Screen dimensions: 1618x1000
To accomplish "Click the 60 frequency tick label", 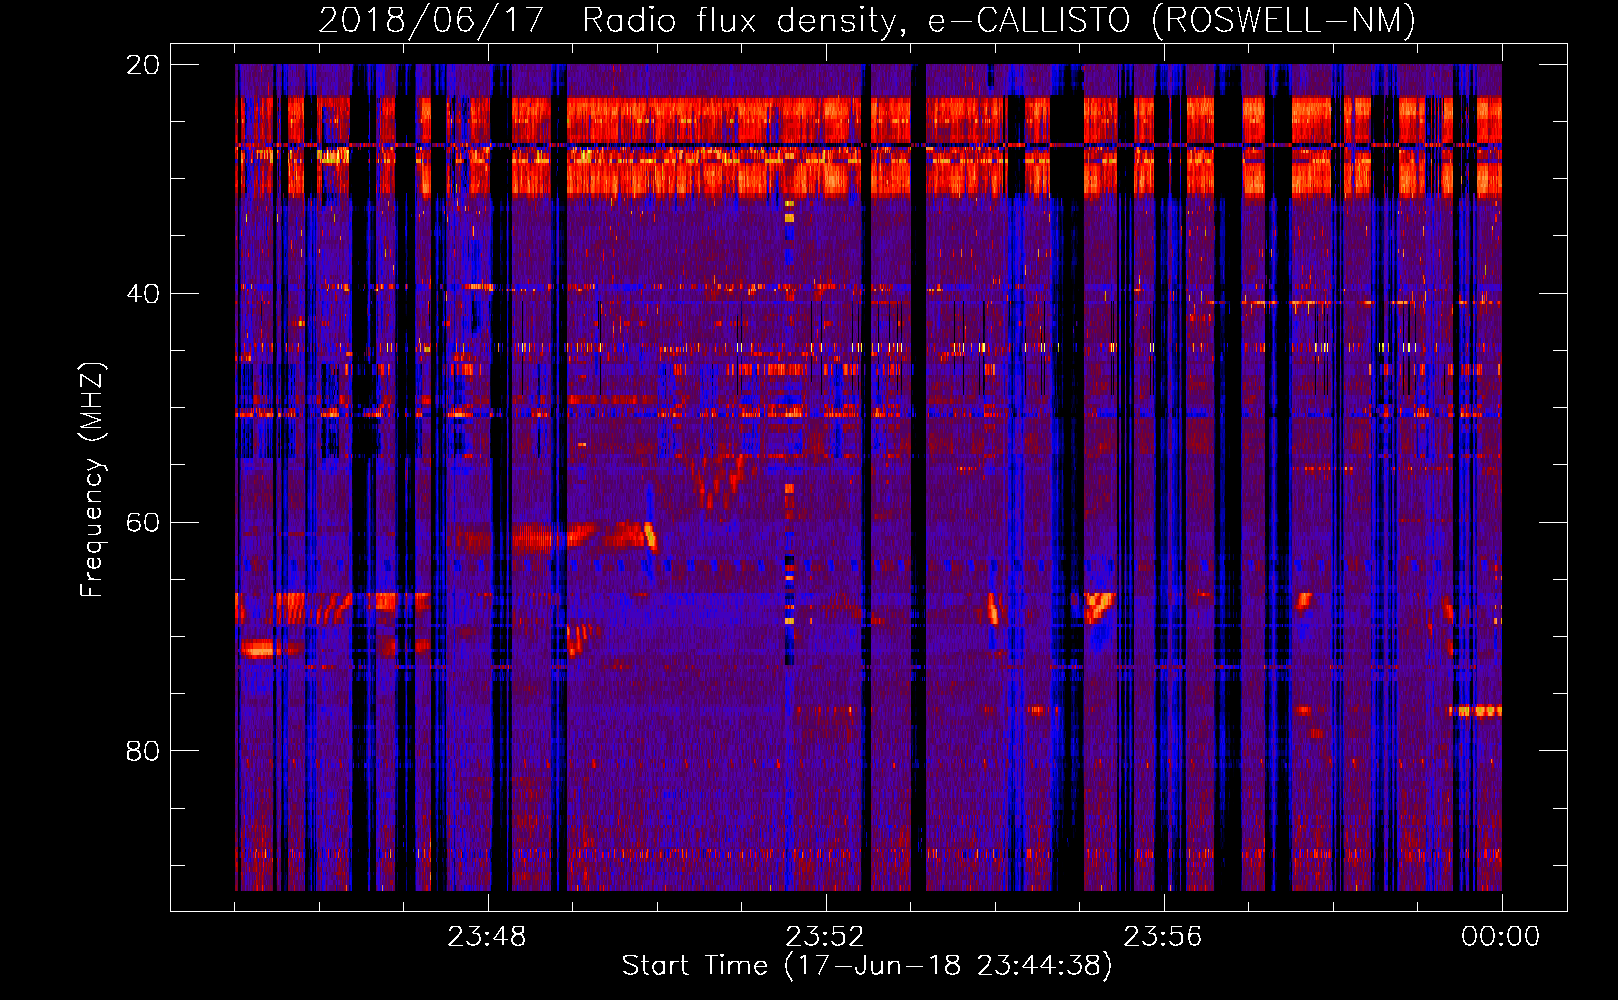I will tap(143, 523).
